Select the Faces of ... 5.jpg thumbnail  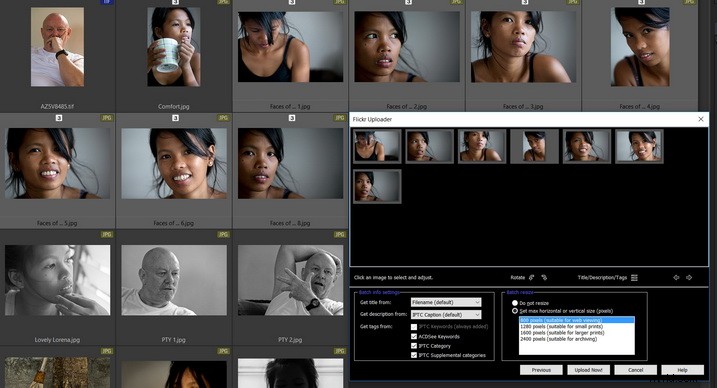click(x=57, y=163)
